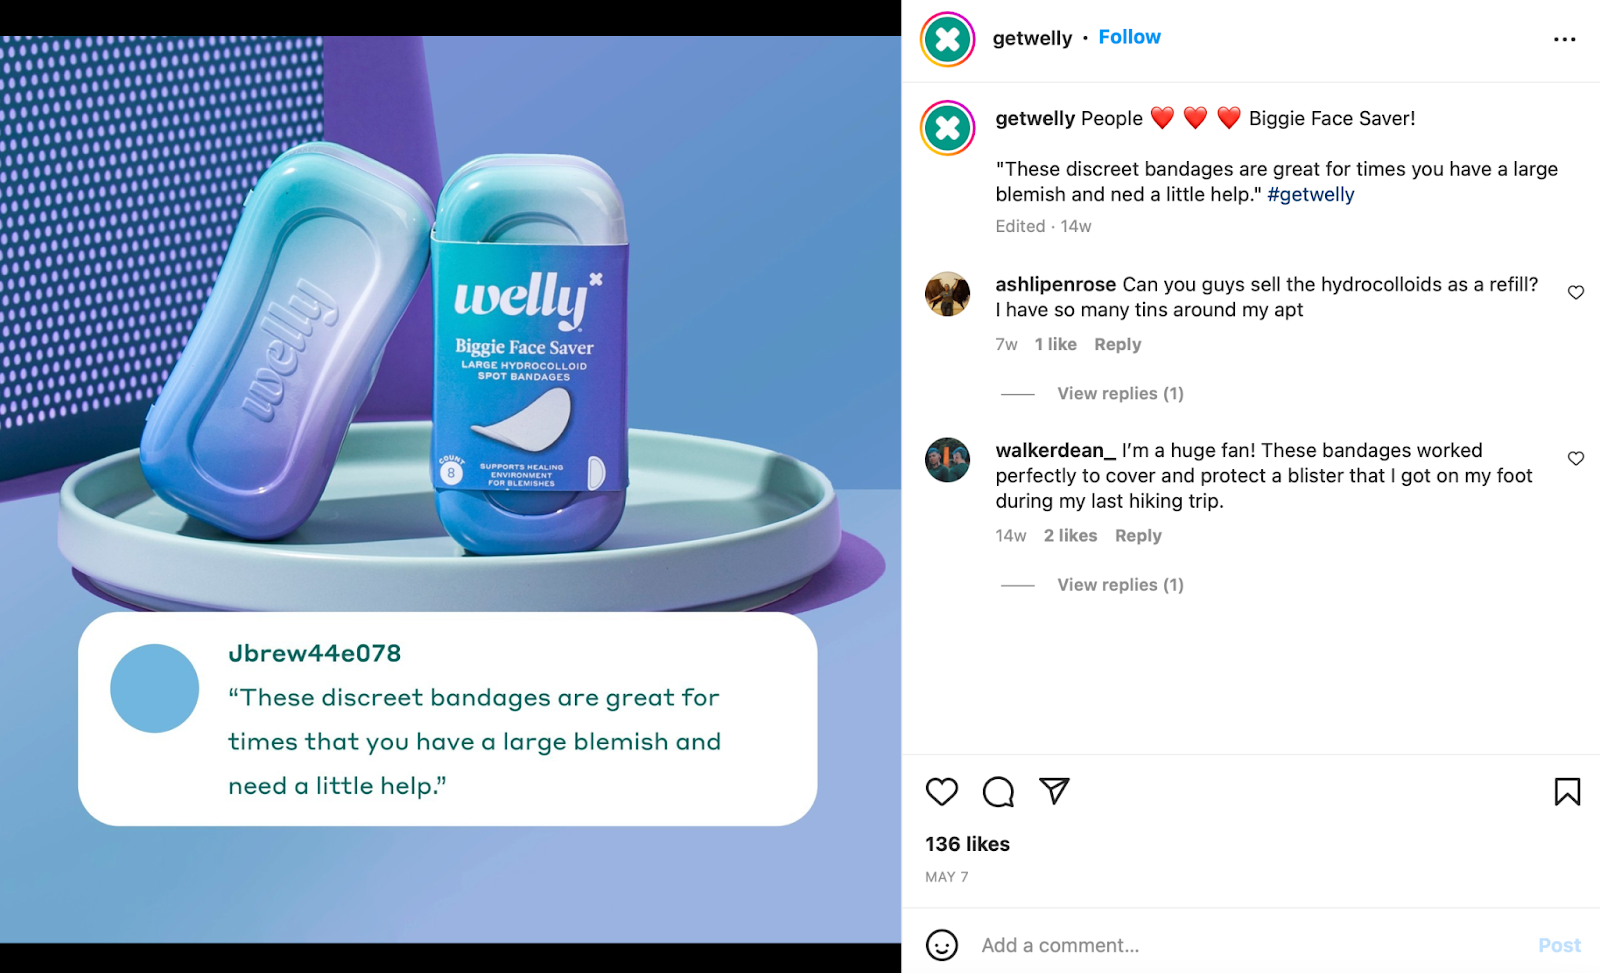Screen dimensions: 1600x973
Task: Open the emoji picker smiley icon
Action: pos(941,945)
